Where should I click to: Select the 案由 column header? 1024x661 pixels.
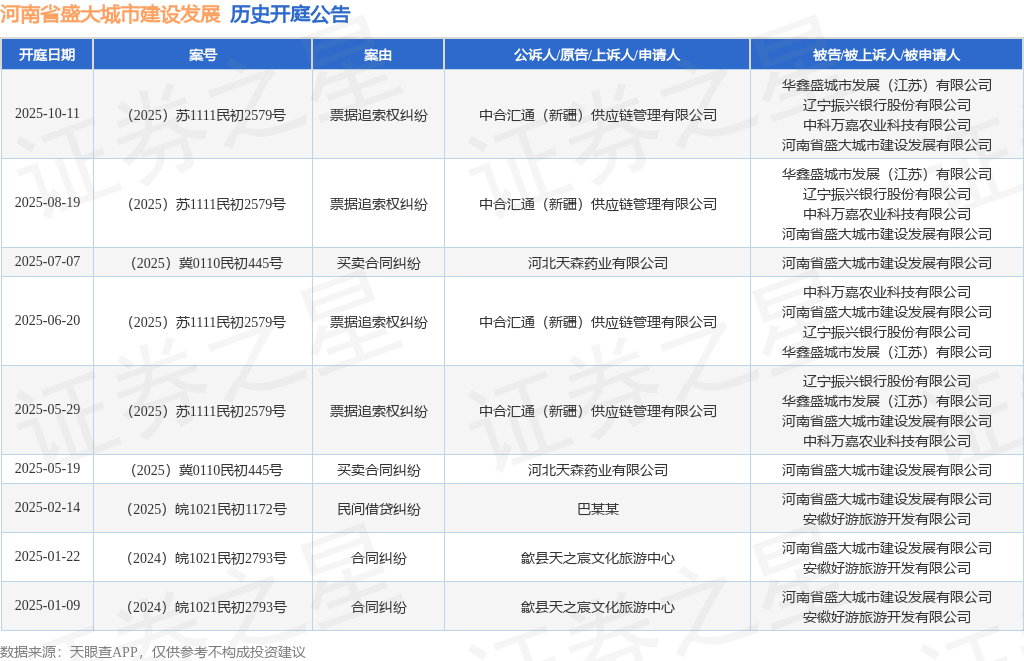click(378, 55)
